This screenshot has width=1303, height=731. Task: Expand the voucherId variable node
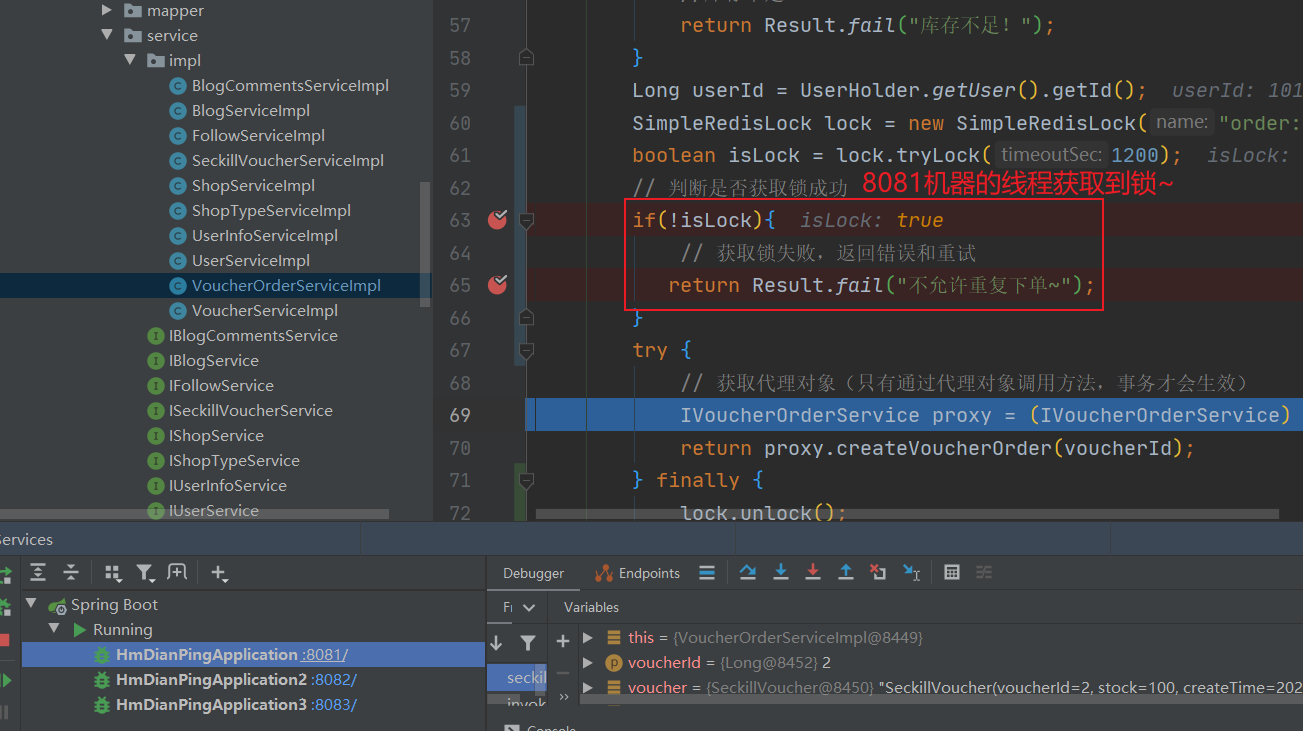pos(588,663)
